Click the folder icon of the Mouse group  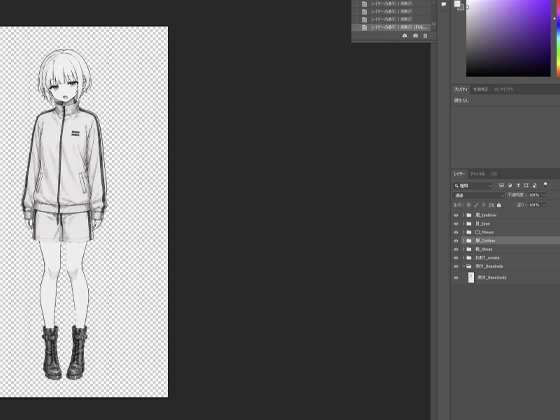click(x=469, y=232)
